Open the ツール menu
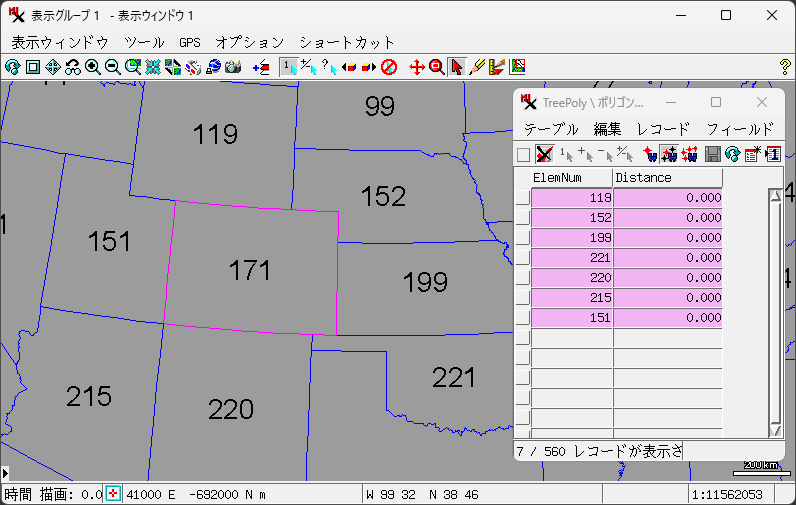Viewport: 796px width, 505px height. click(x=145, y=42)
